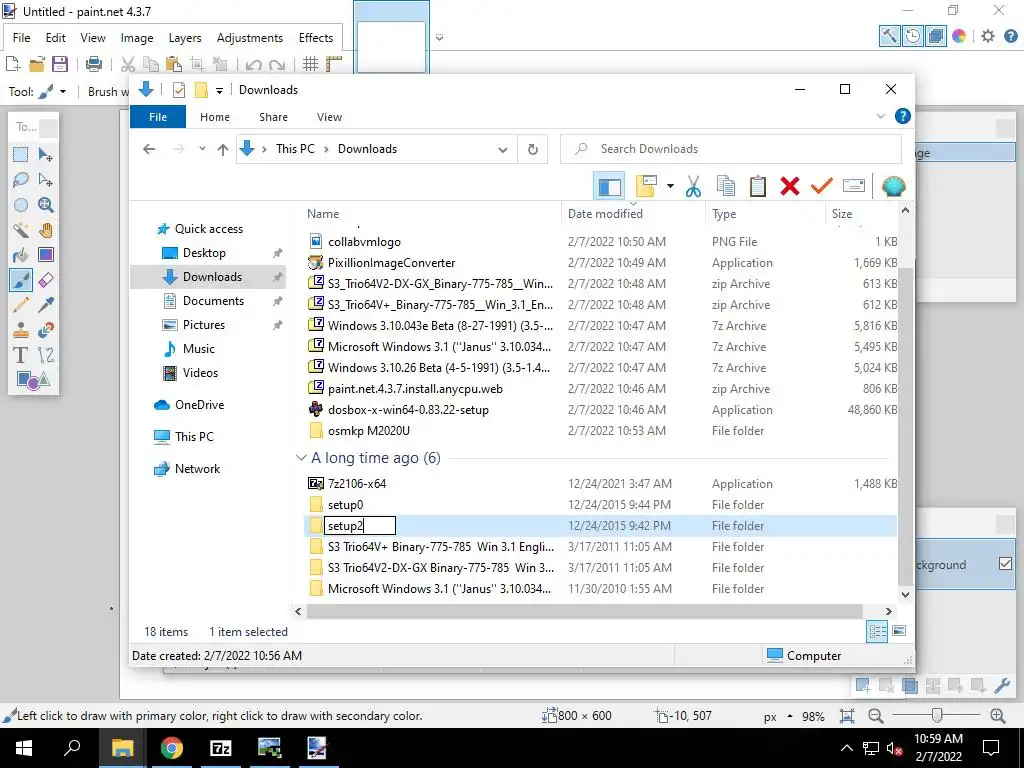Screen dimensions: 1024x768
Task: Search Downloads input field
Action: (x=731, y=149)
